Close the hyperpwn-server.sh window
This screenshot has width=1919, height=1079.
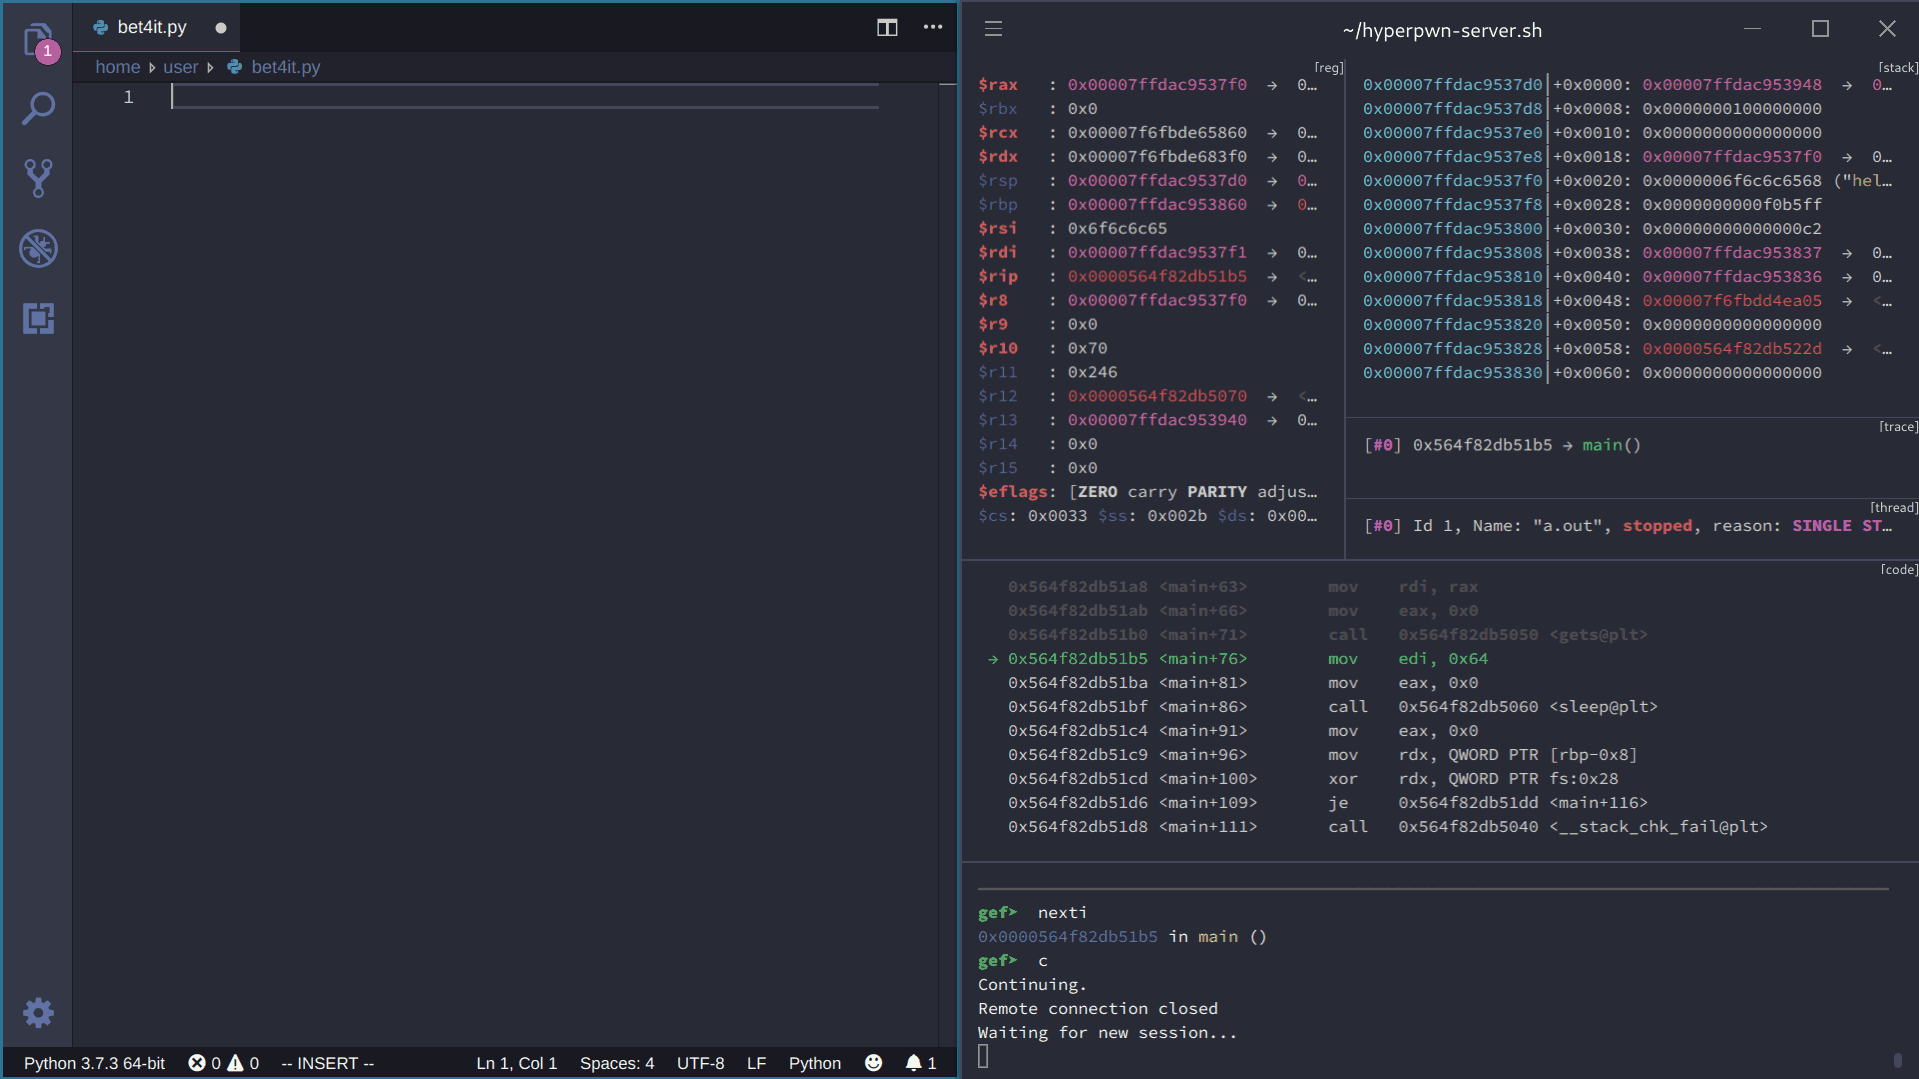[x=1887, y=29]
